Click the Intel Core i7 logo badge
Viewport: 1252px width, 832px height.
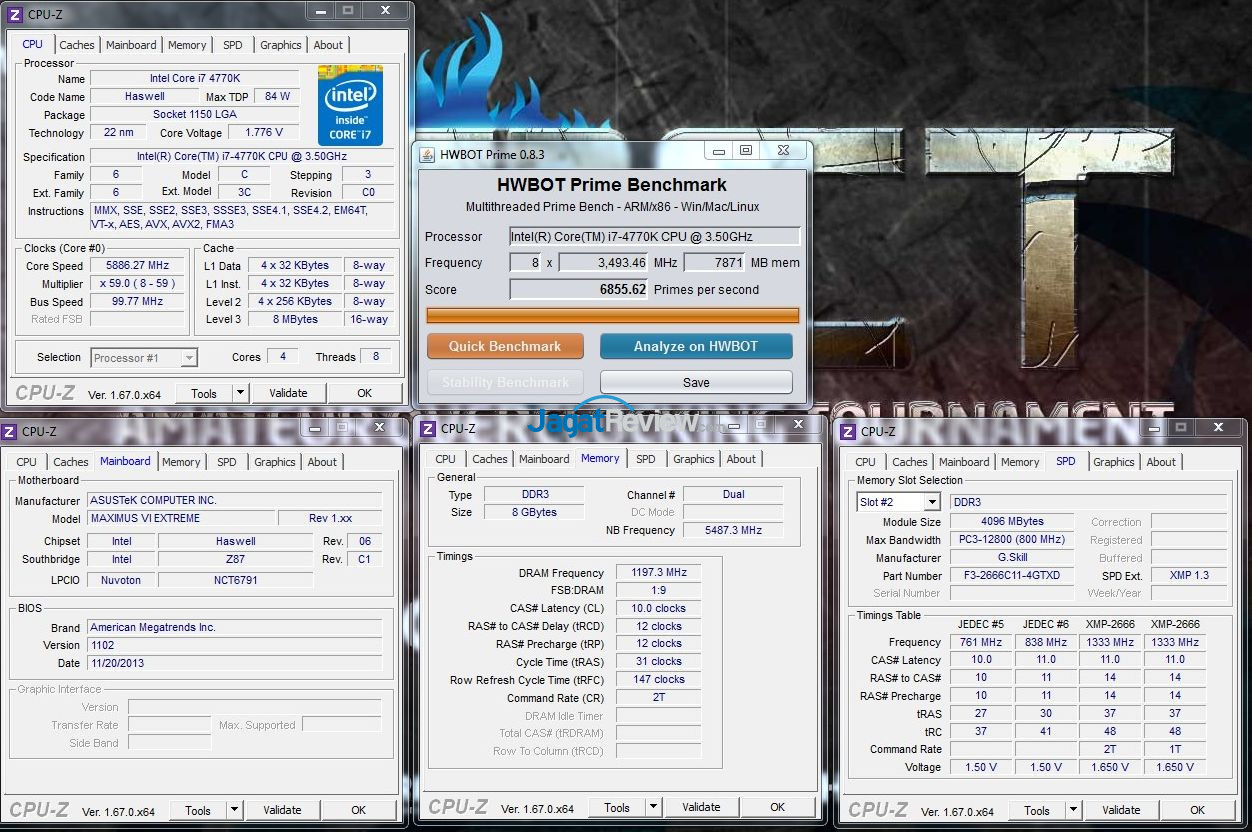350,106
